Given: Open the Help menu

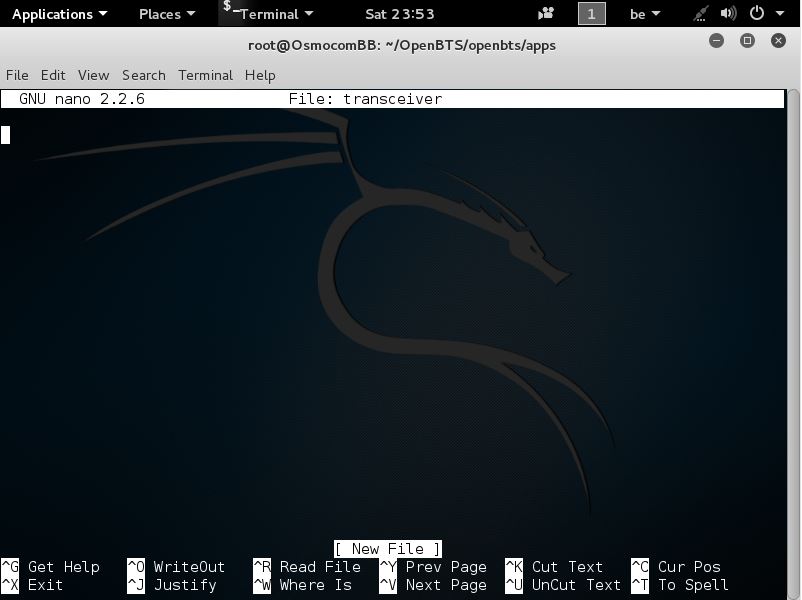Looking at the screenshot, I should pyautogui.click(x=260, y=75).
